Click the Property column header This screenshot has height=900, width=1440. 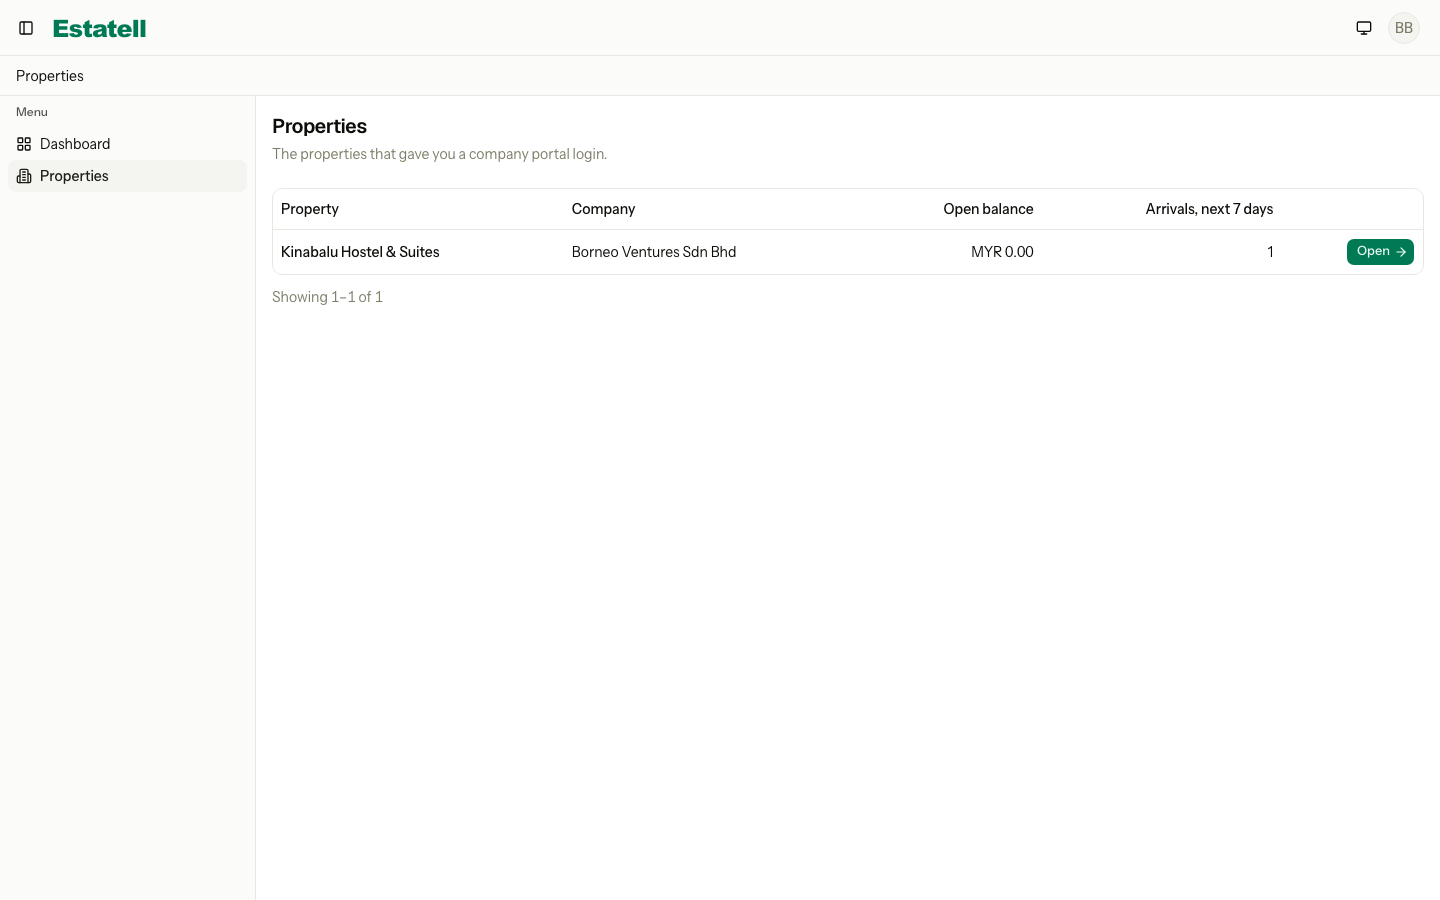click(x=310, y=209)
